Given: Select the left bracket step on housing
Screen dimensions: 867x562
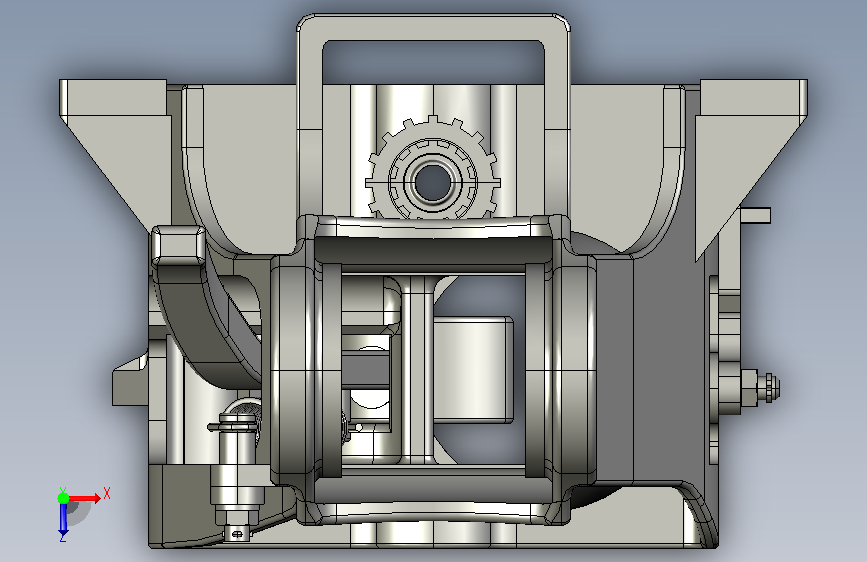Looking at the screenshot, I should pos(130,382).
